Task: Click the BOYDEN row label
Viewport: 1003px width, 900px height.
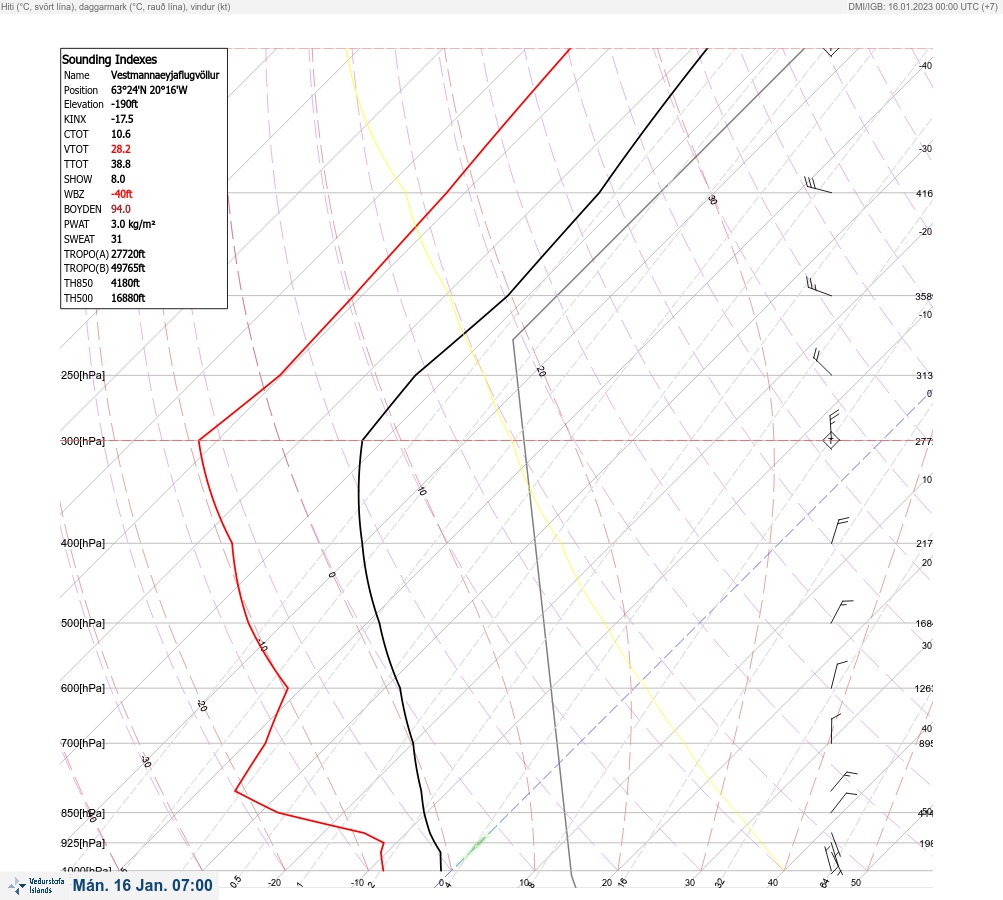Action: coord(83,209)
